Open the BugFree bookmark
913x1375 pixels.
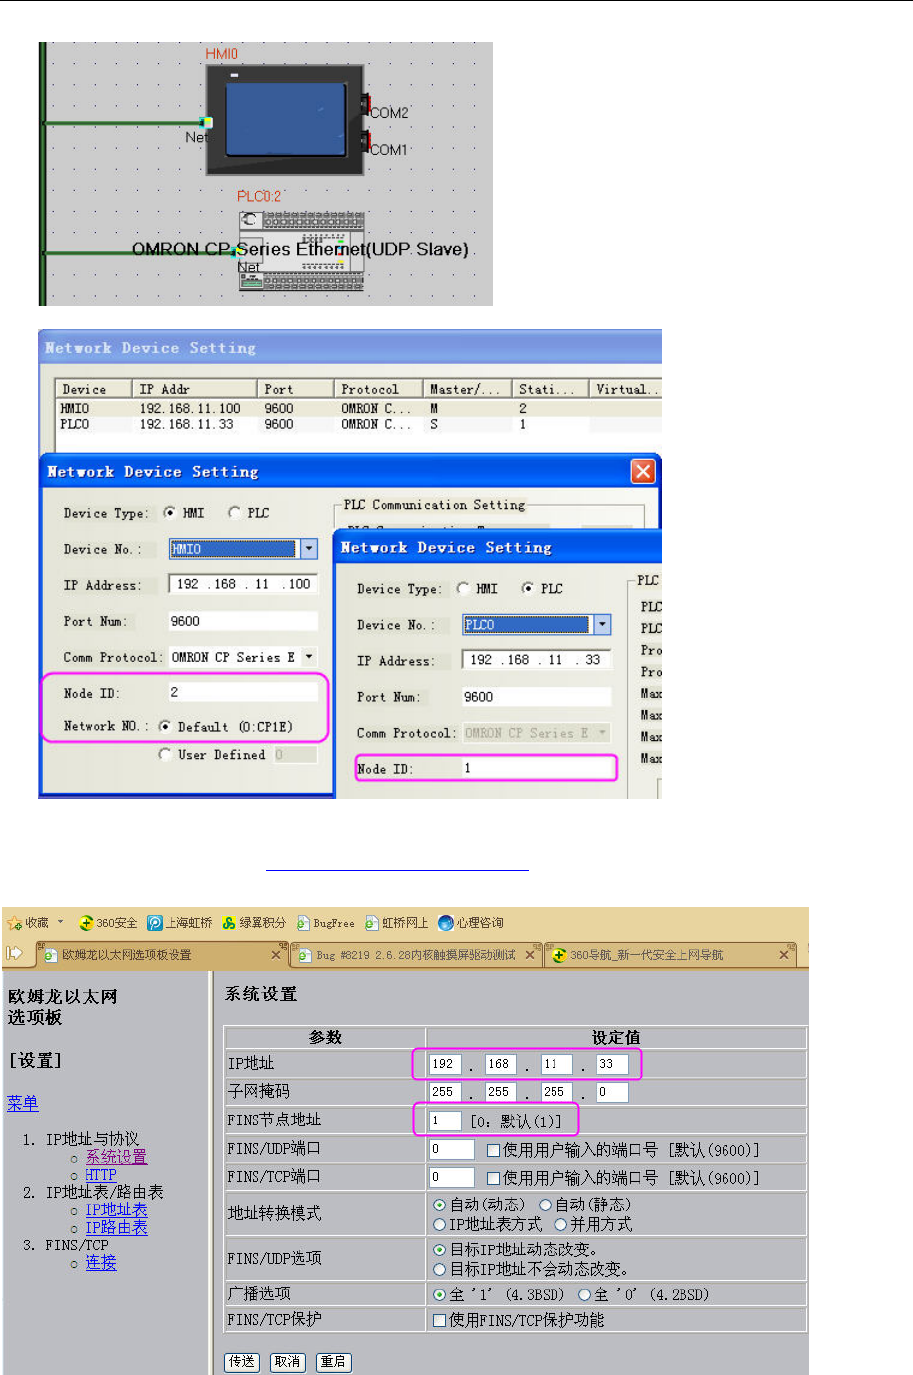pyautogui.click(x=326, y=923)
